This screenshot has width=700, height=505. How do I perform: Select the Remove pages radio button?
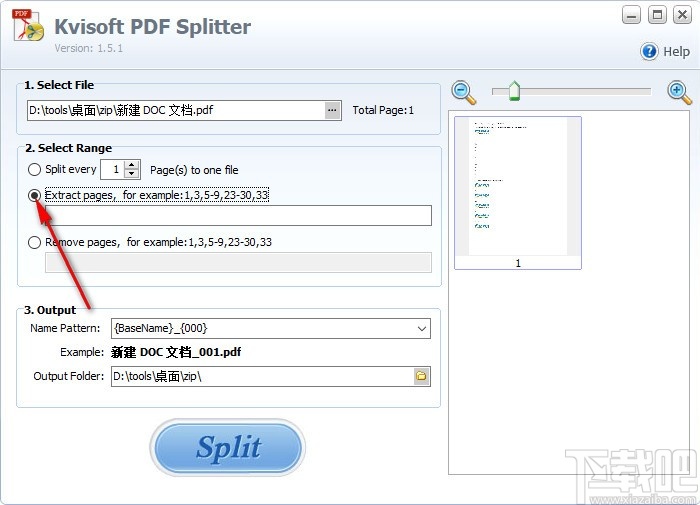click(34, 242)
